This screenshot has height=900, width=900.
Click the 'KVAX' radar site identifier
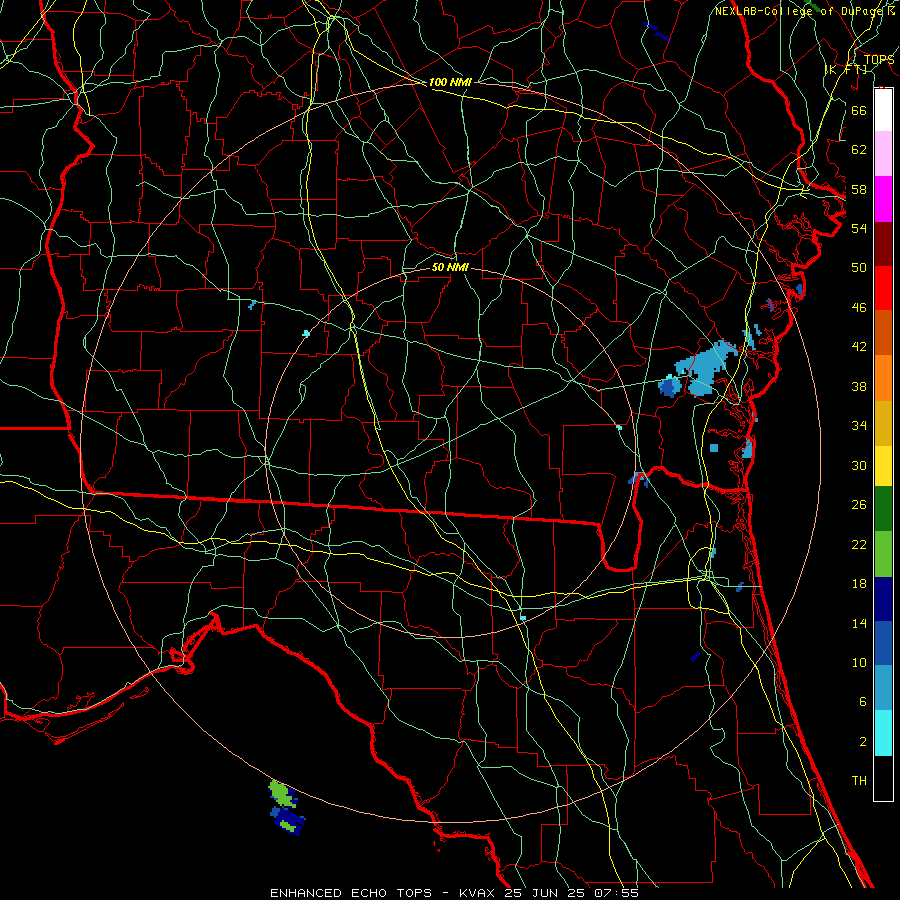pyautogui.click(x=478, y=893)
